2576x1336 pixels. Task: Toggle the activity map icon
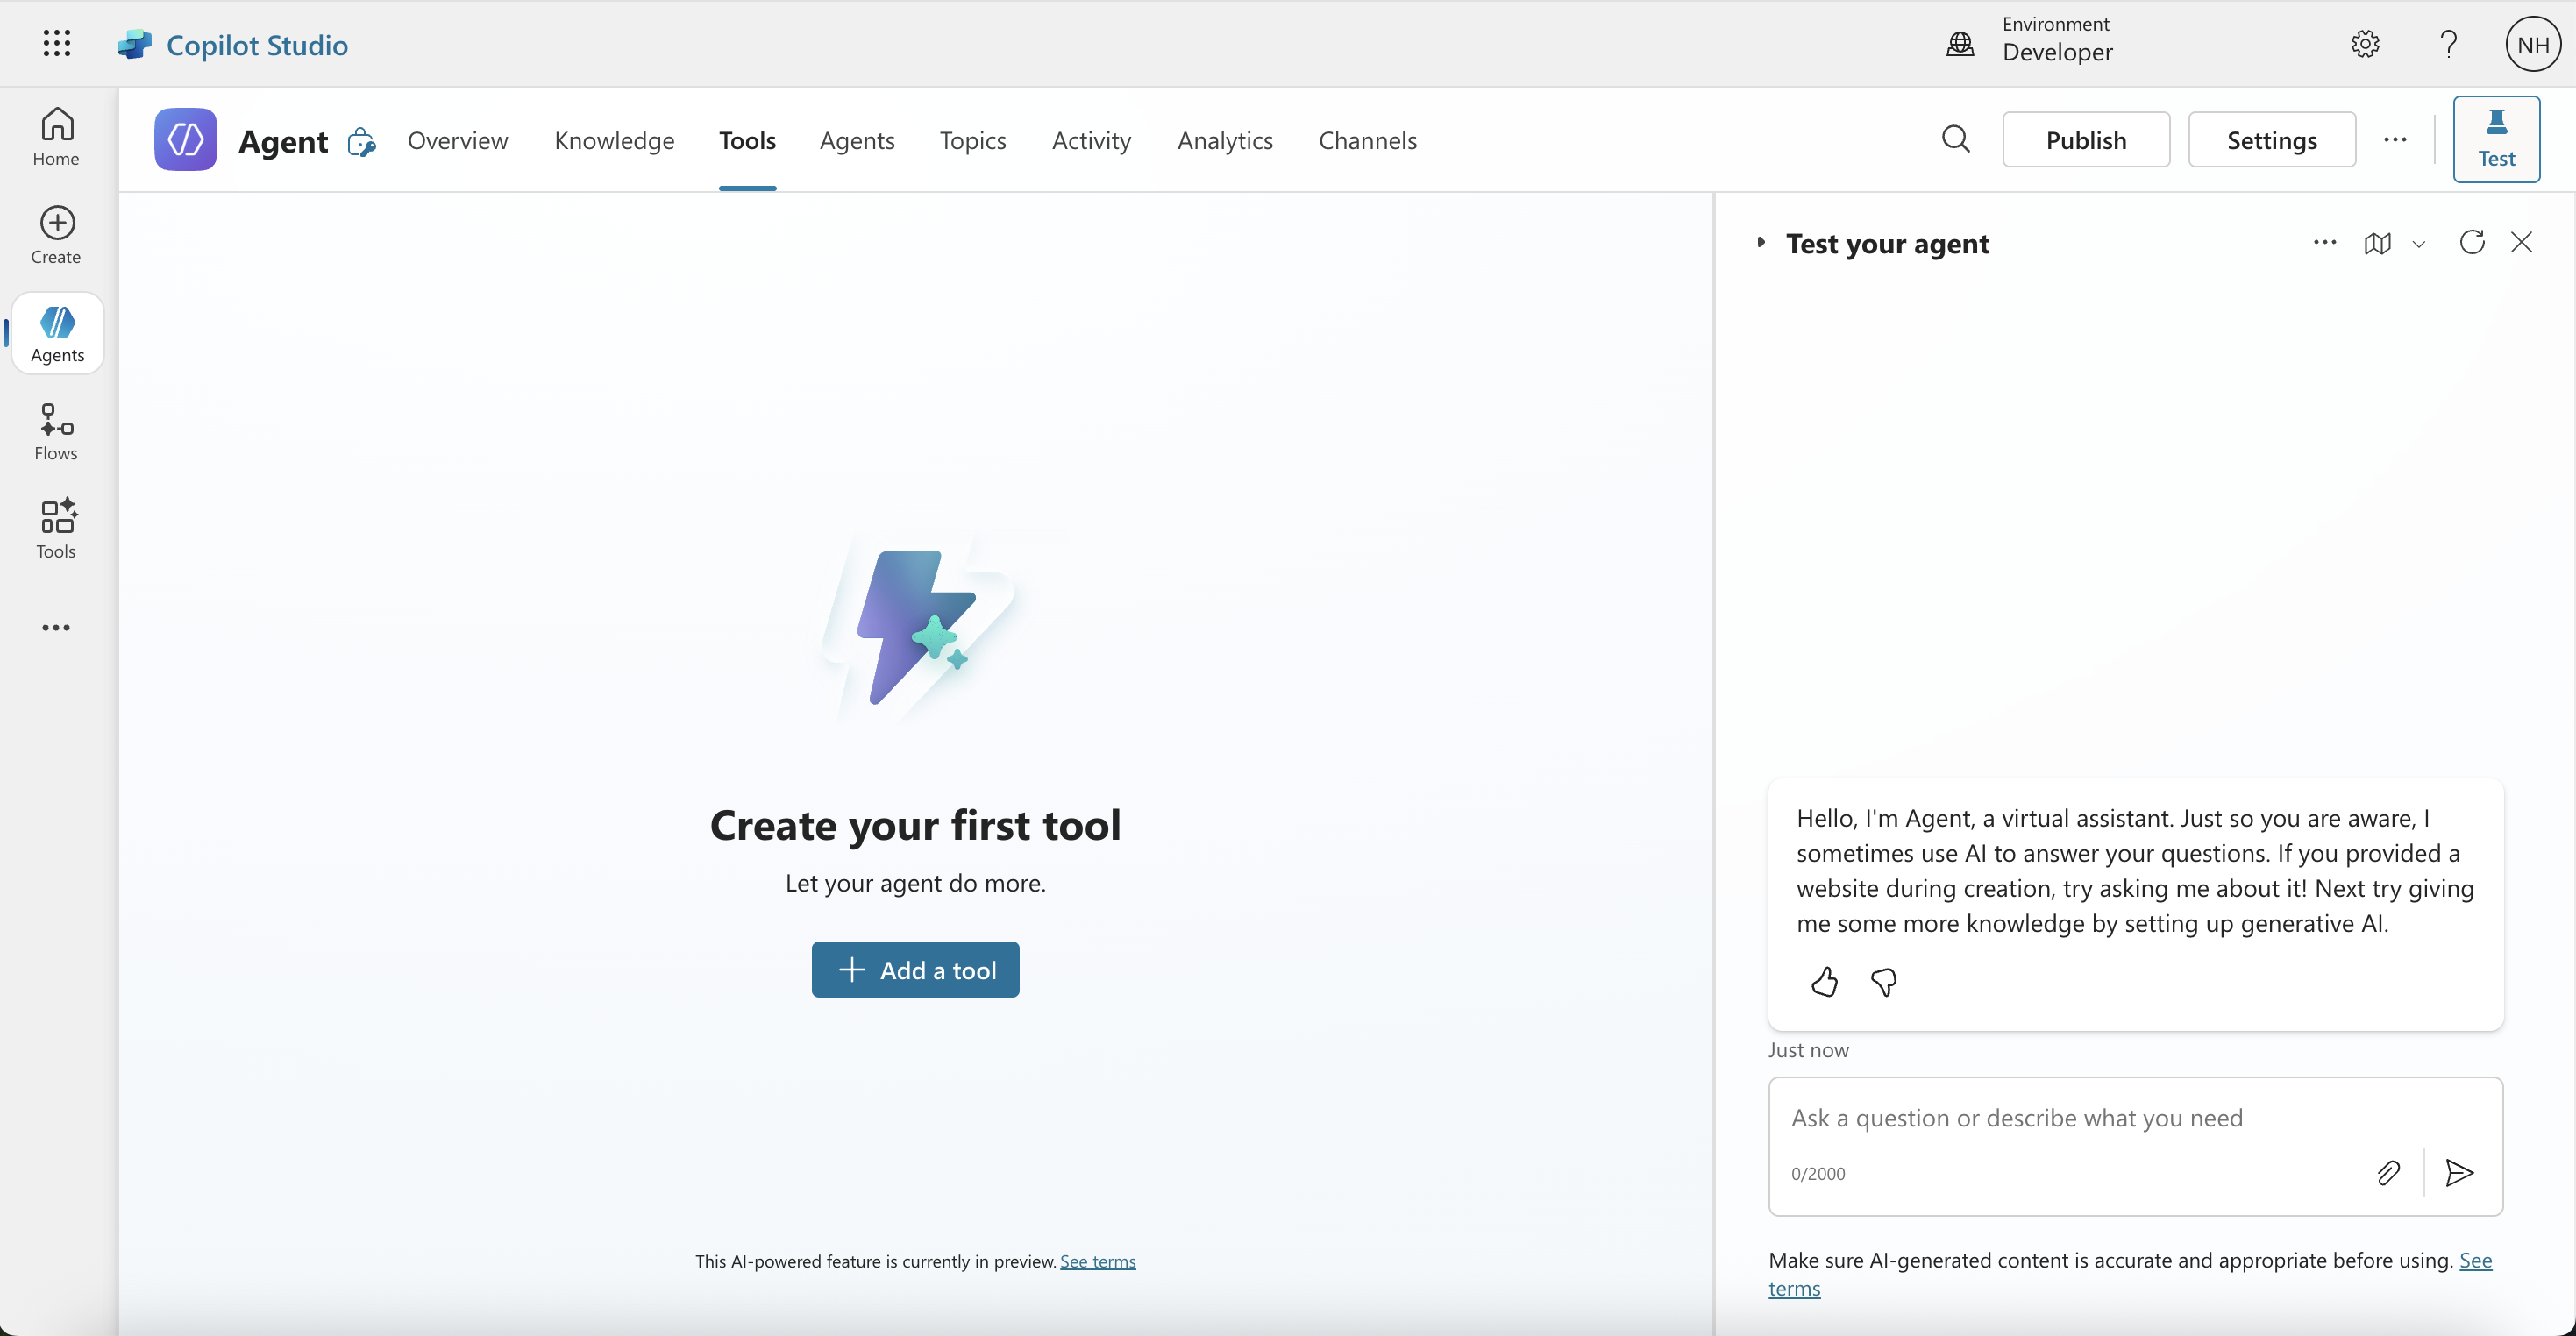(2377, 243)
